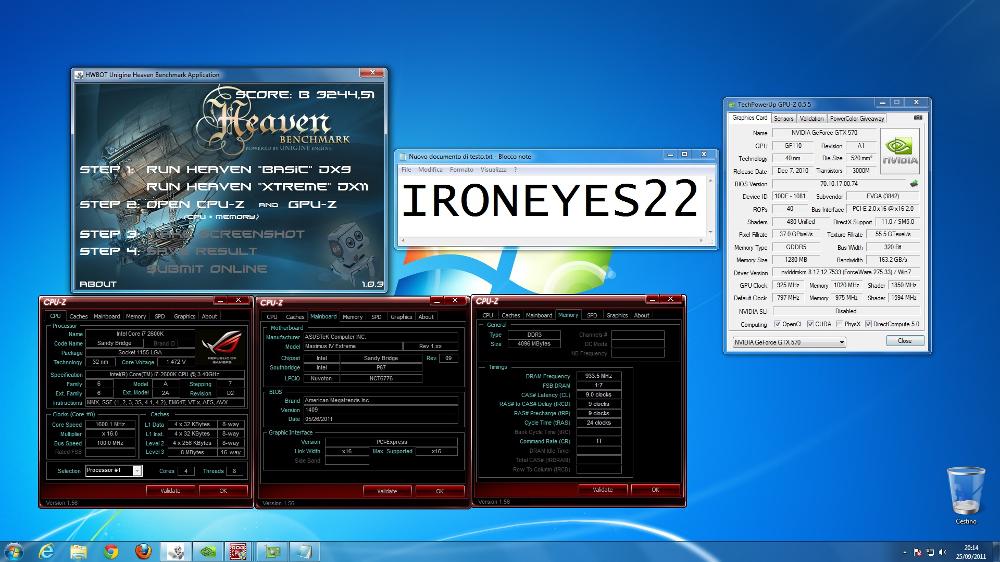Click Submit Online in Heaven benchmark
Screen dimensions: 1000x562
click(x=207, y=269)
